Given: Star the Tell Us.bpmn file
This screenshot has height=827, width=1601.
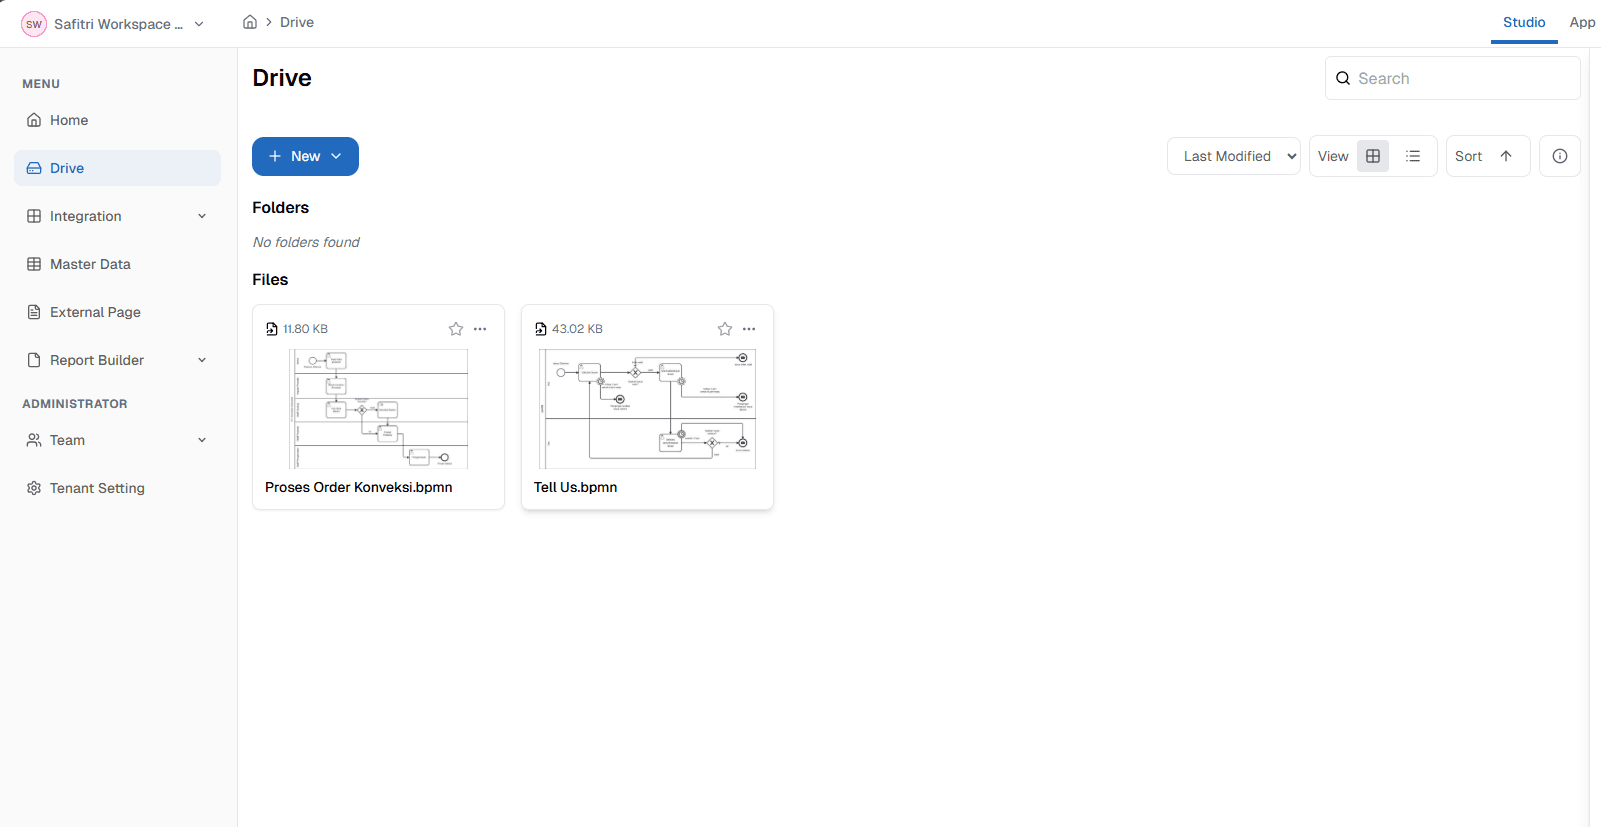Looking at the screenshot, I should pos(725,329).
